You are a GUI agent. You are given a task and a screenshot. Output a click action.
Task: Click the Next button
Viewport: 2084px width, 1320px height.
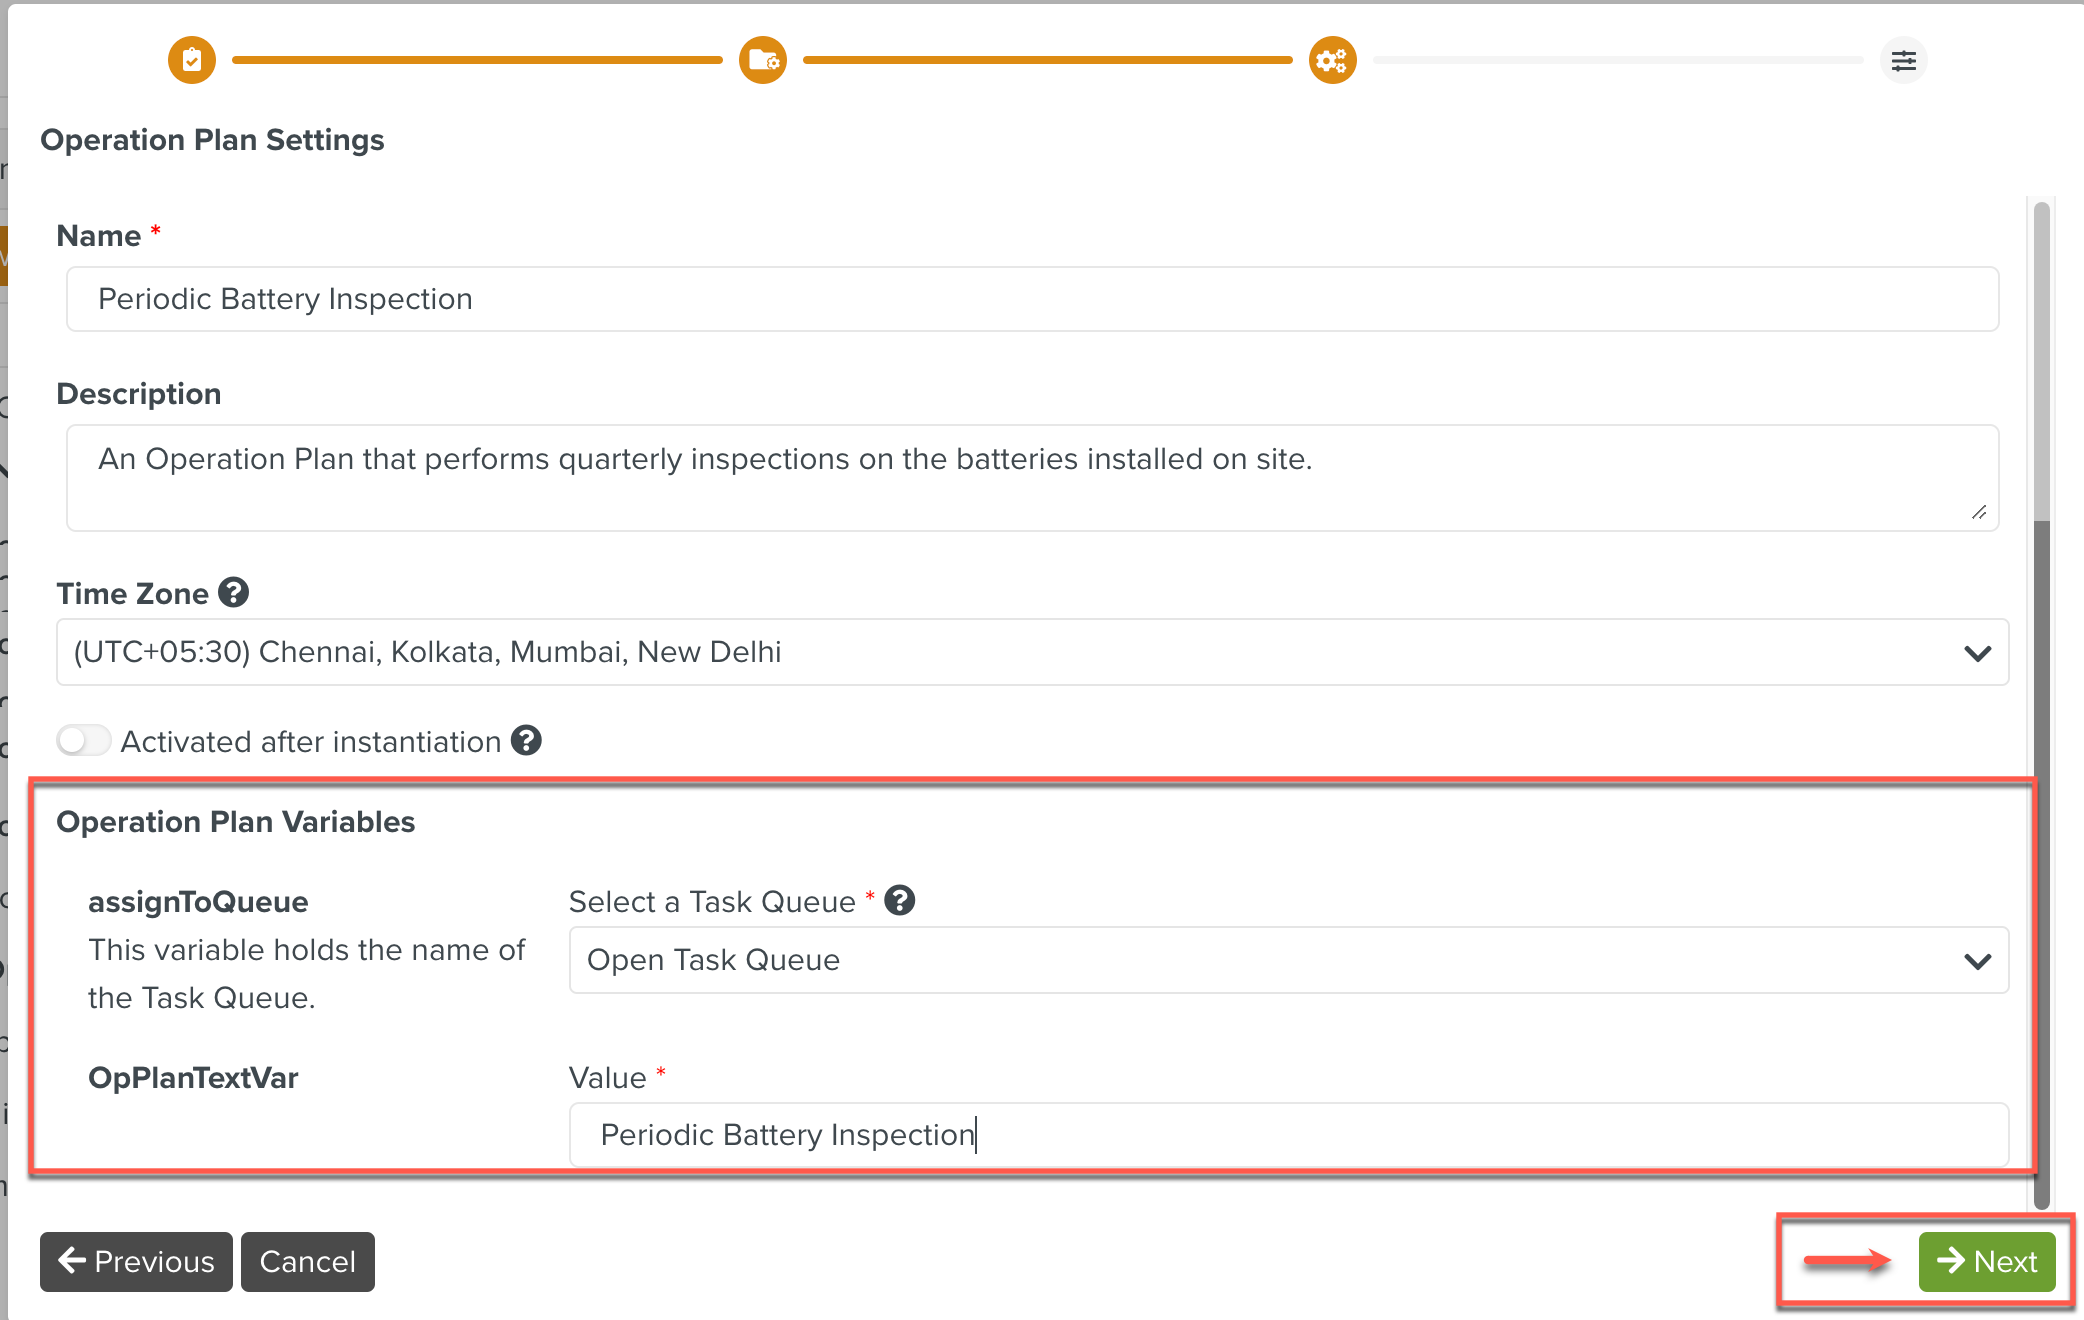point(1986,1262)
